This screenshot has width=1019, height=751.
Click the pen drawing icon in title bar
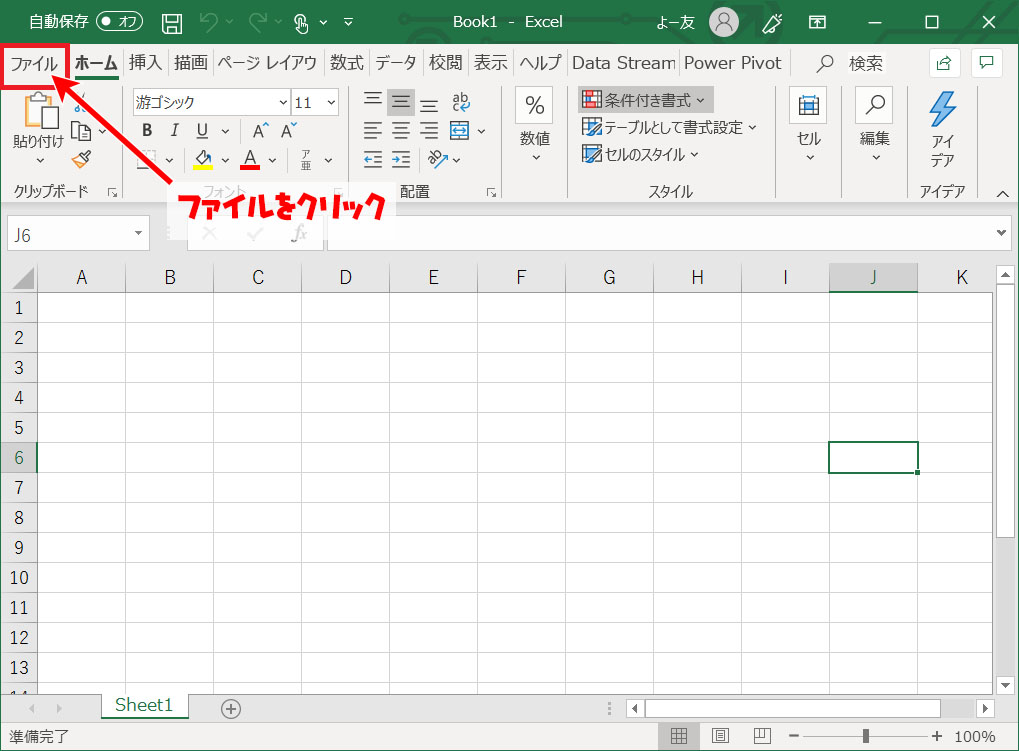772,23
